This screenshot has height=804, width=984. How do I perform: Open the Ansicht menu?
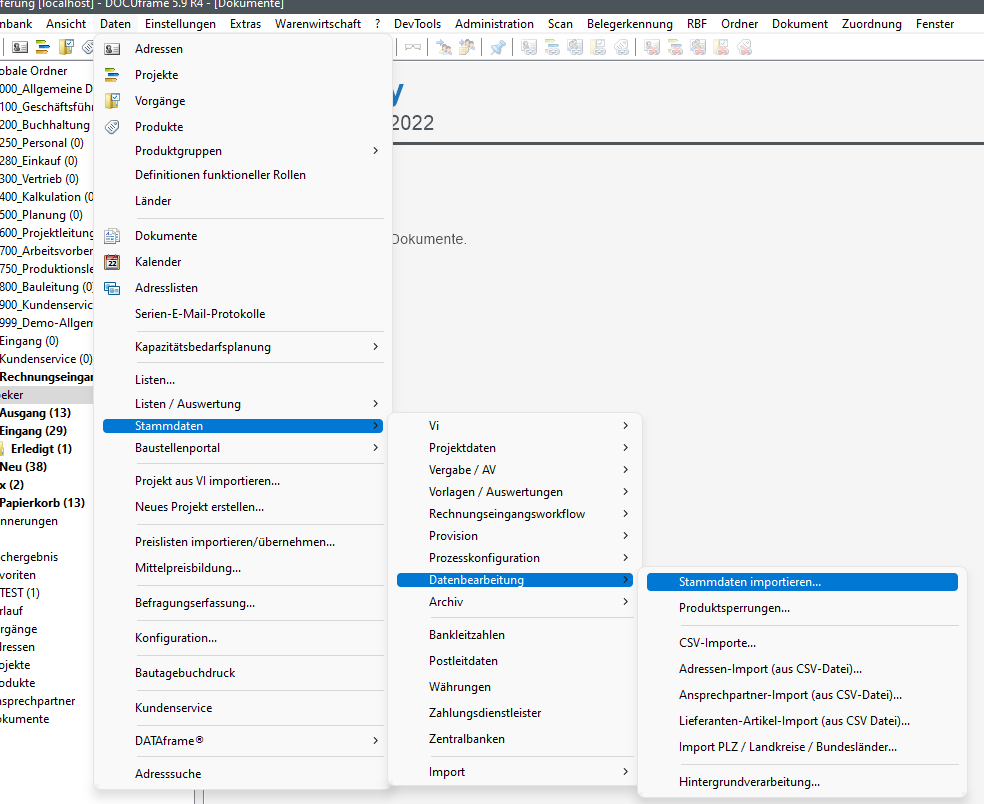[66, 24]
